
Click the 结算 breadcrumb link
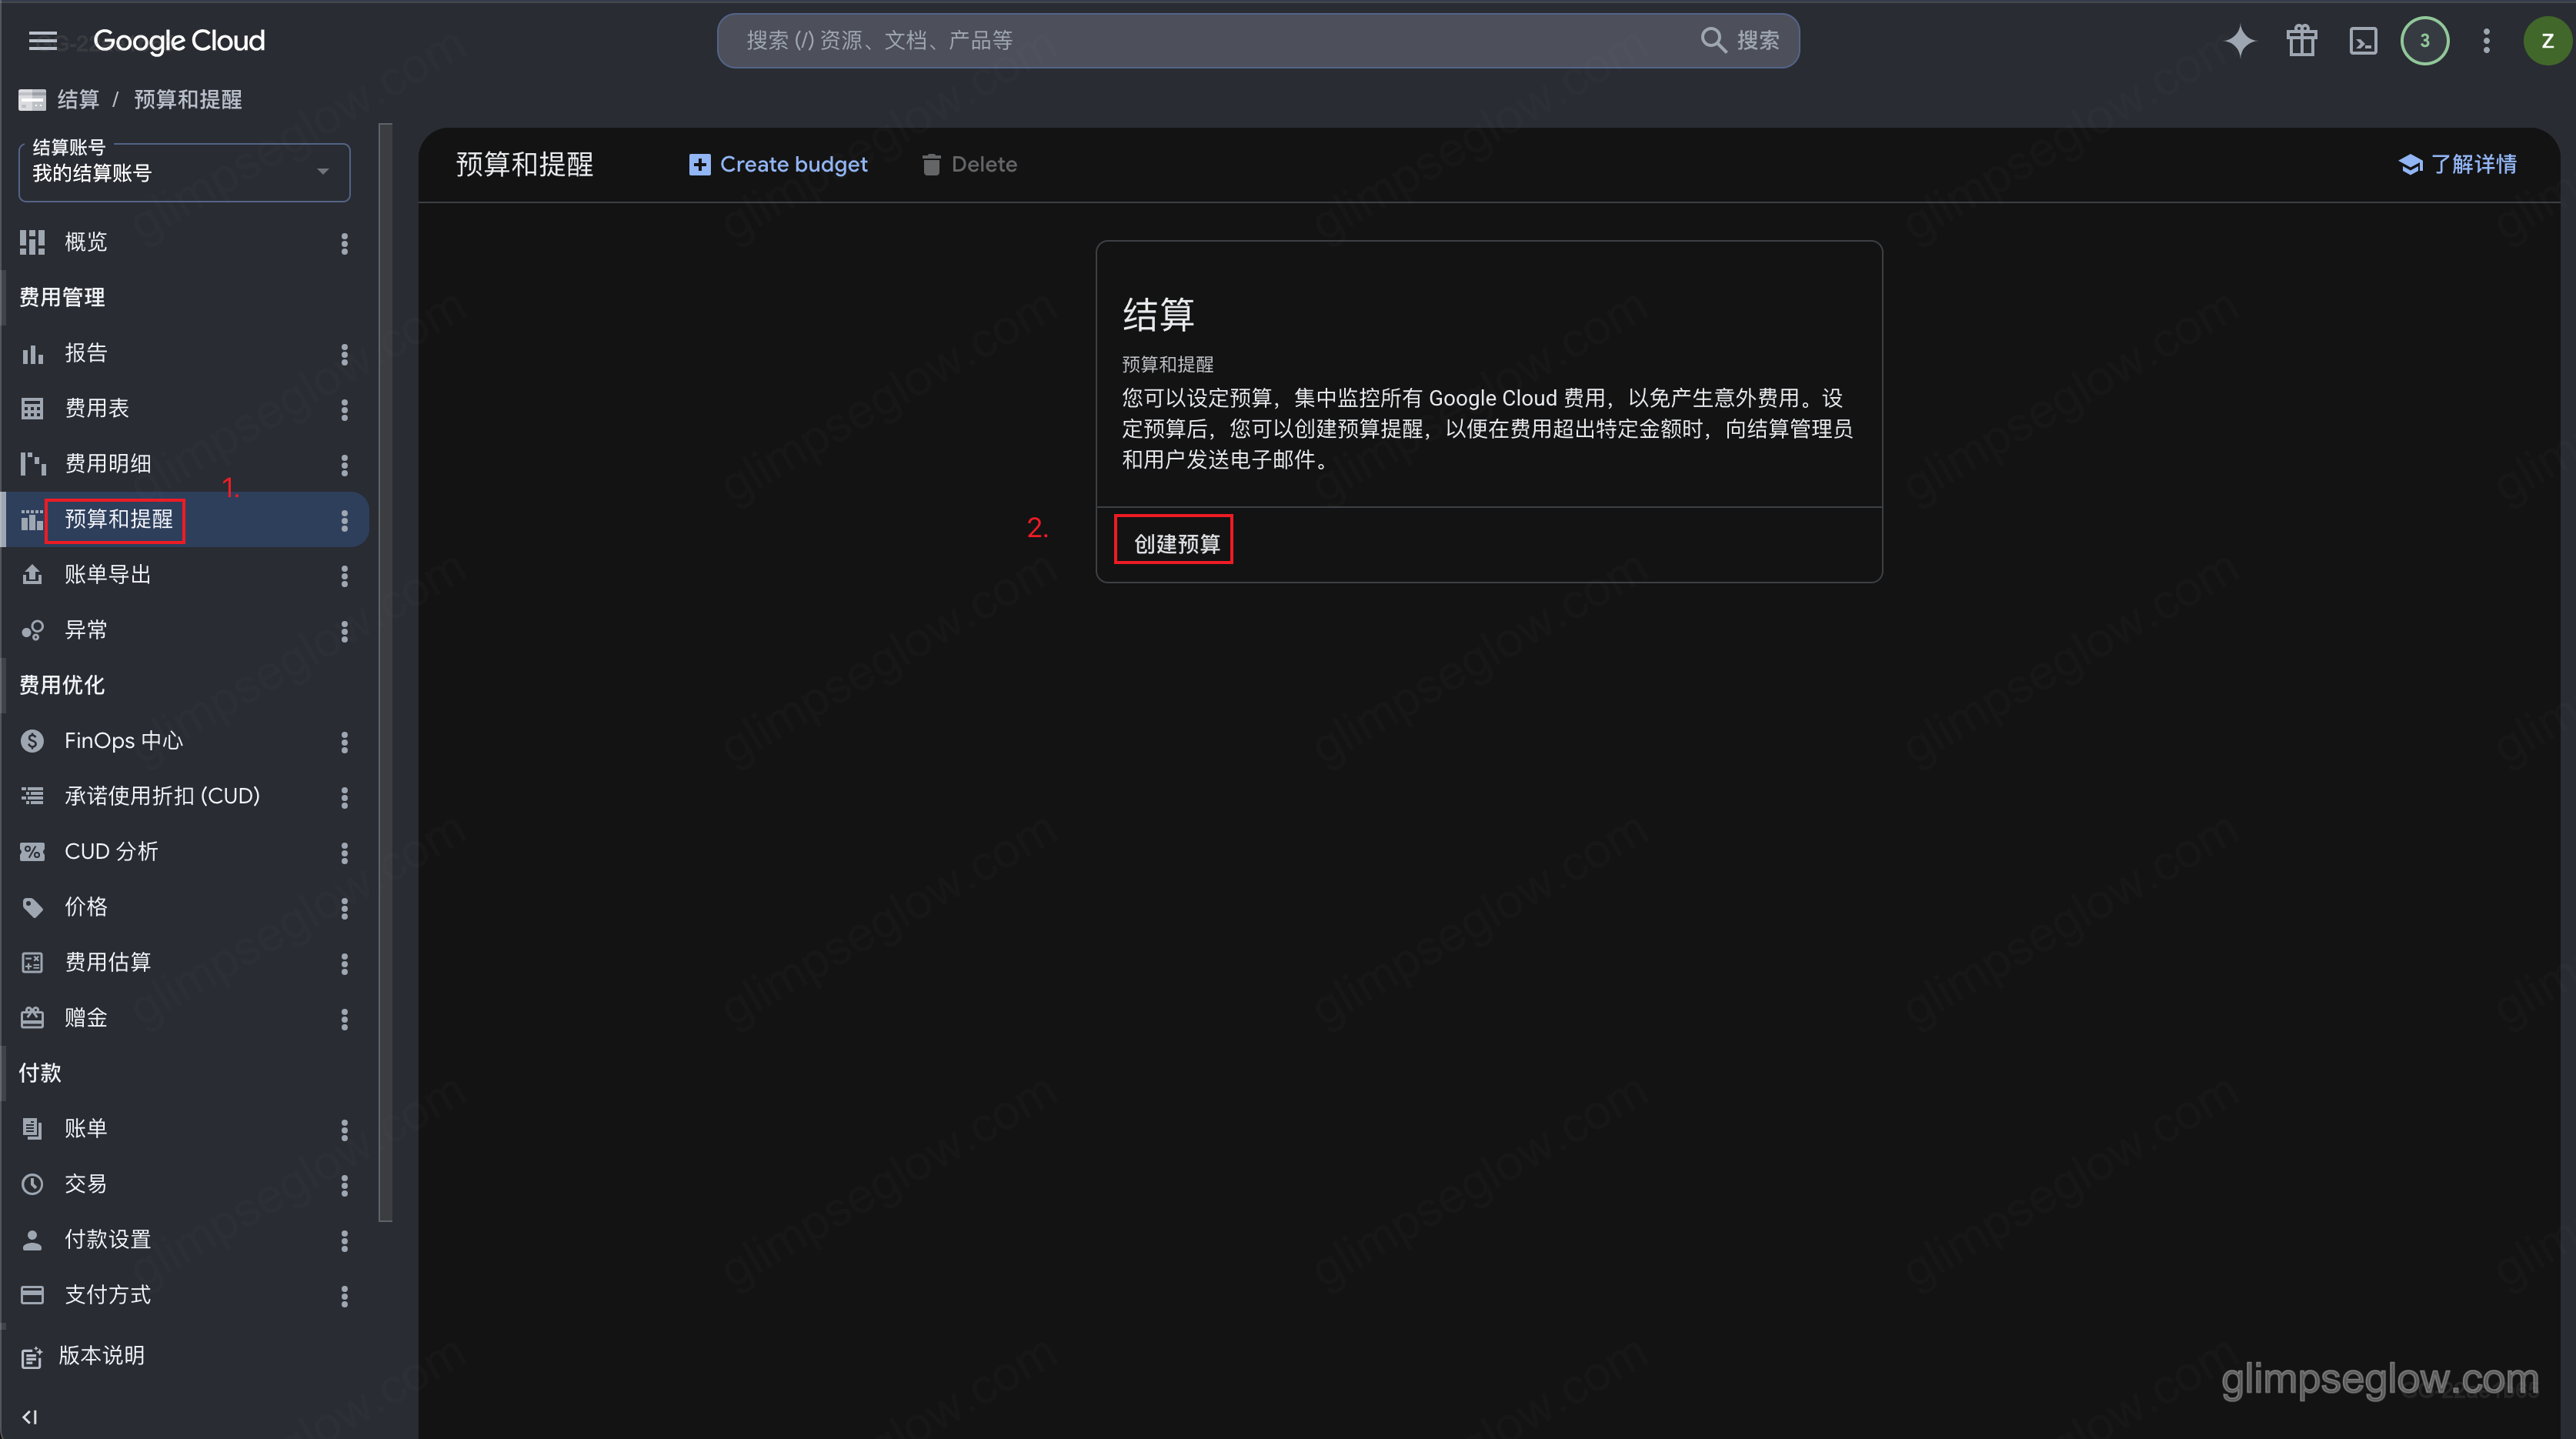(78, 99)
